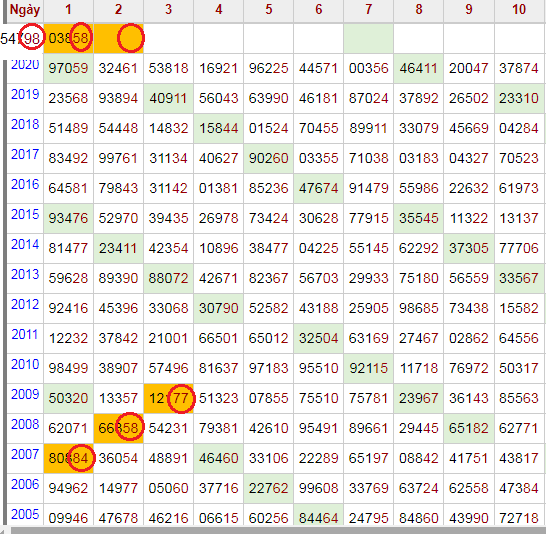Open the 2020 year link
Image resolution: width=546 pixels, height=534 pixels.
click(x=25, y=65)
